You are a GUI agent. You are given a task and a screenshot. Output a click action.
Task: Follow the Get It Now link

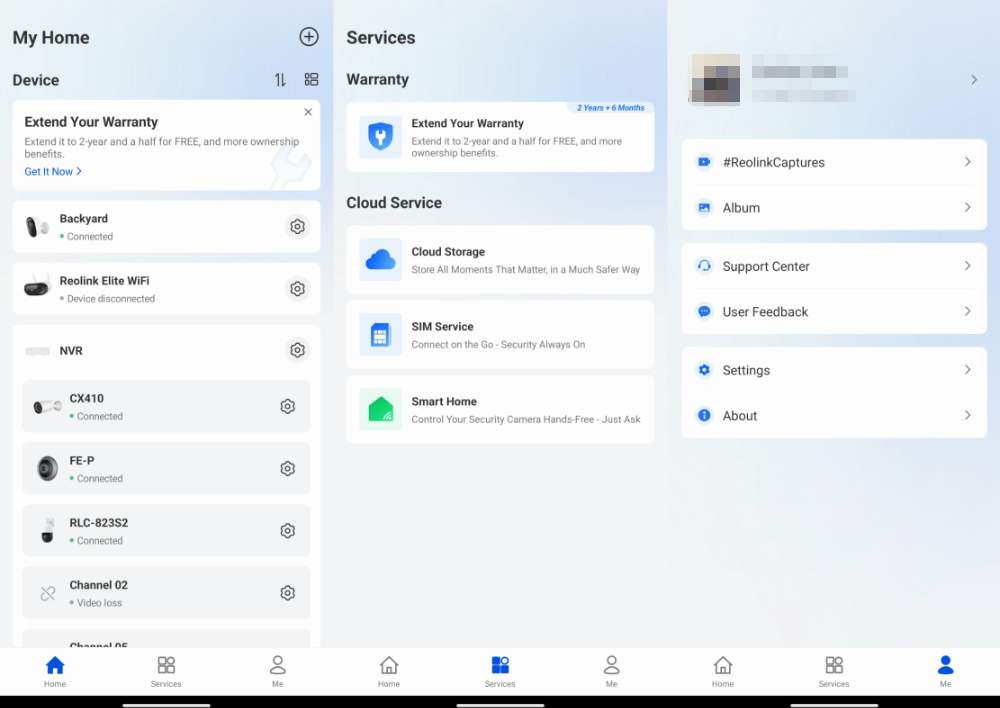point(53,172)
